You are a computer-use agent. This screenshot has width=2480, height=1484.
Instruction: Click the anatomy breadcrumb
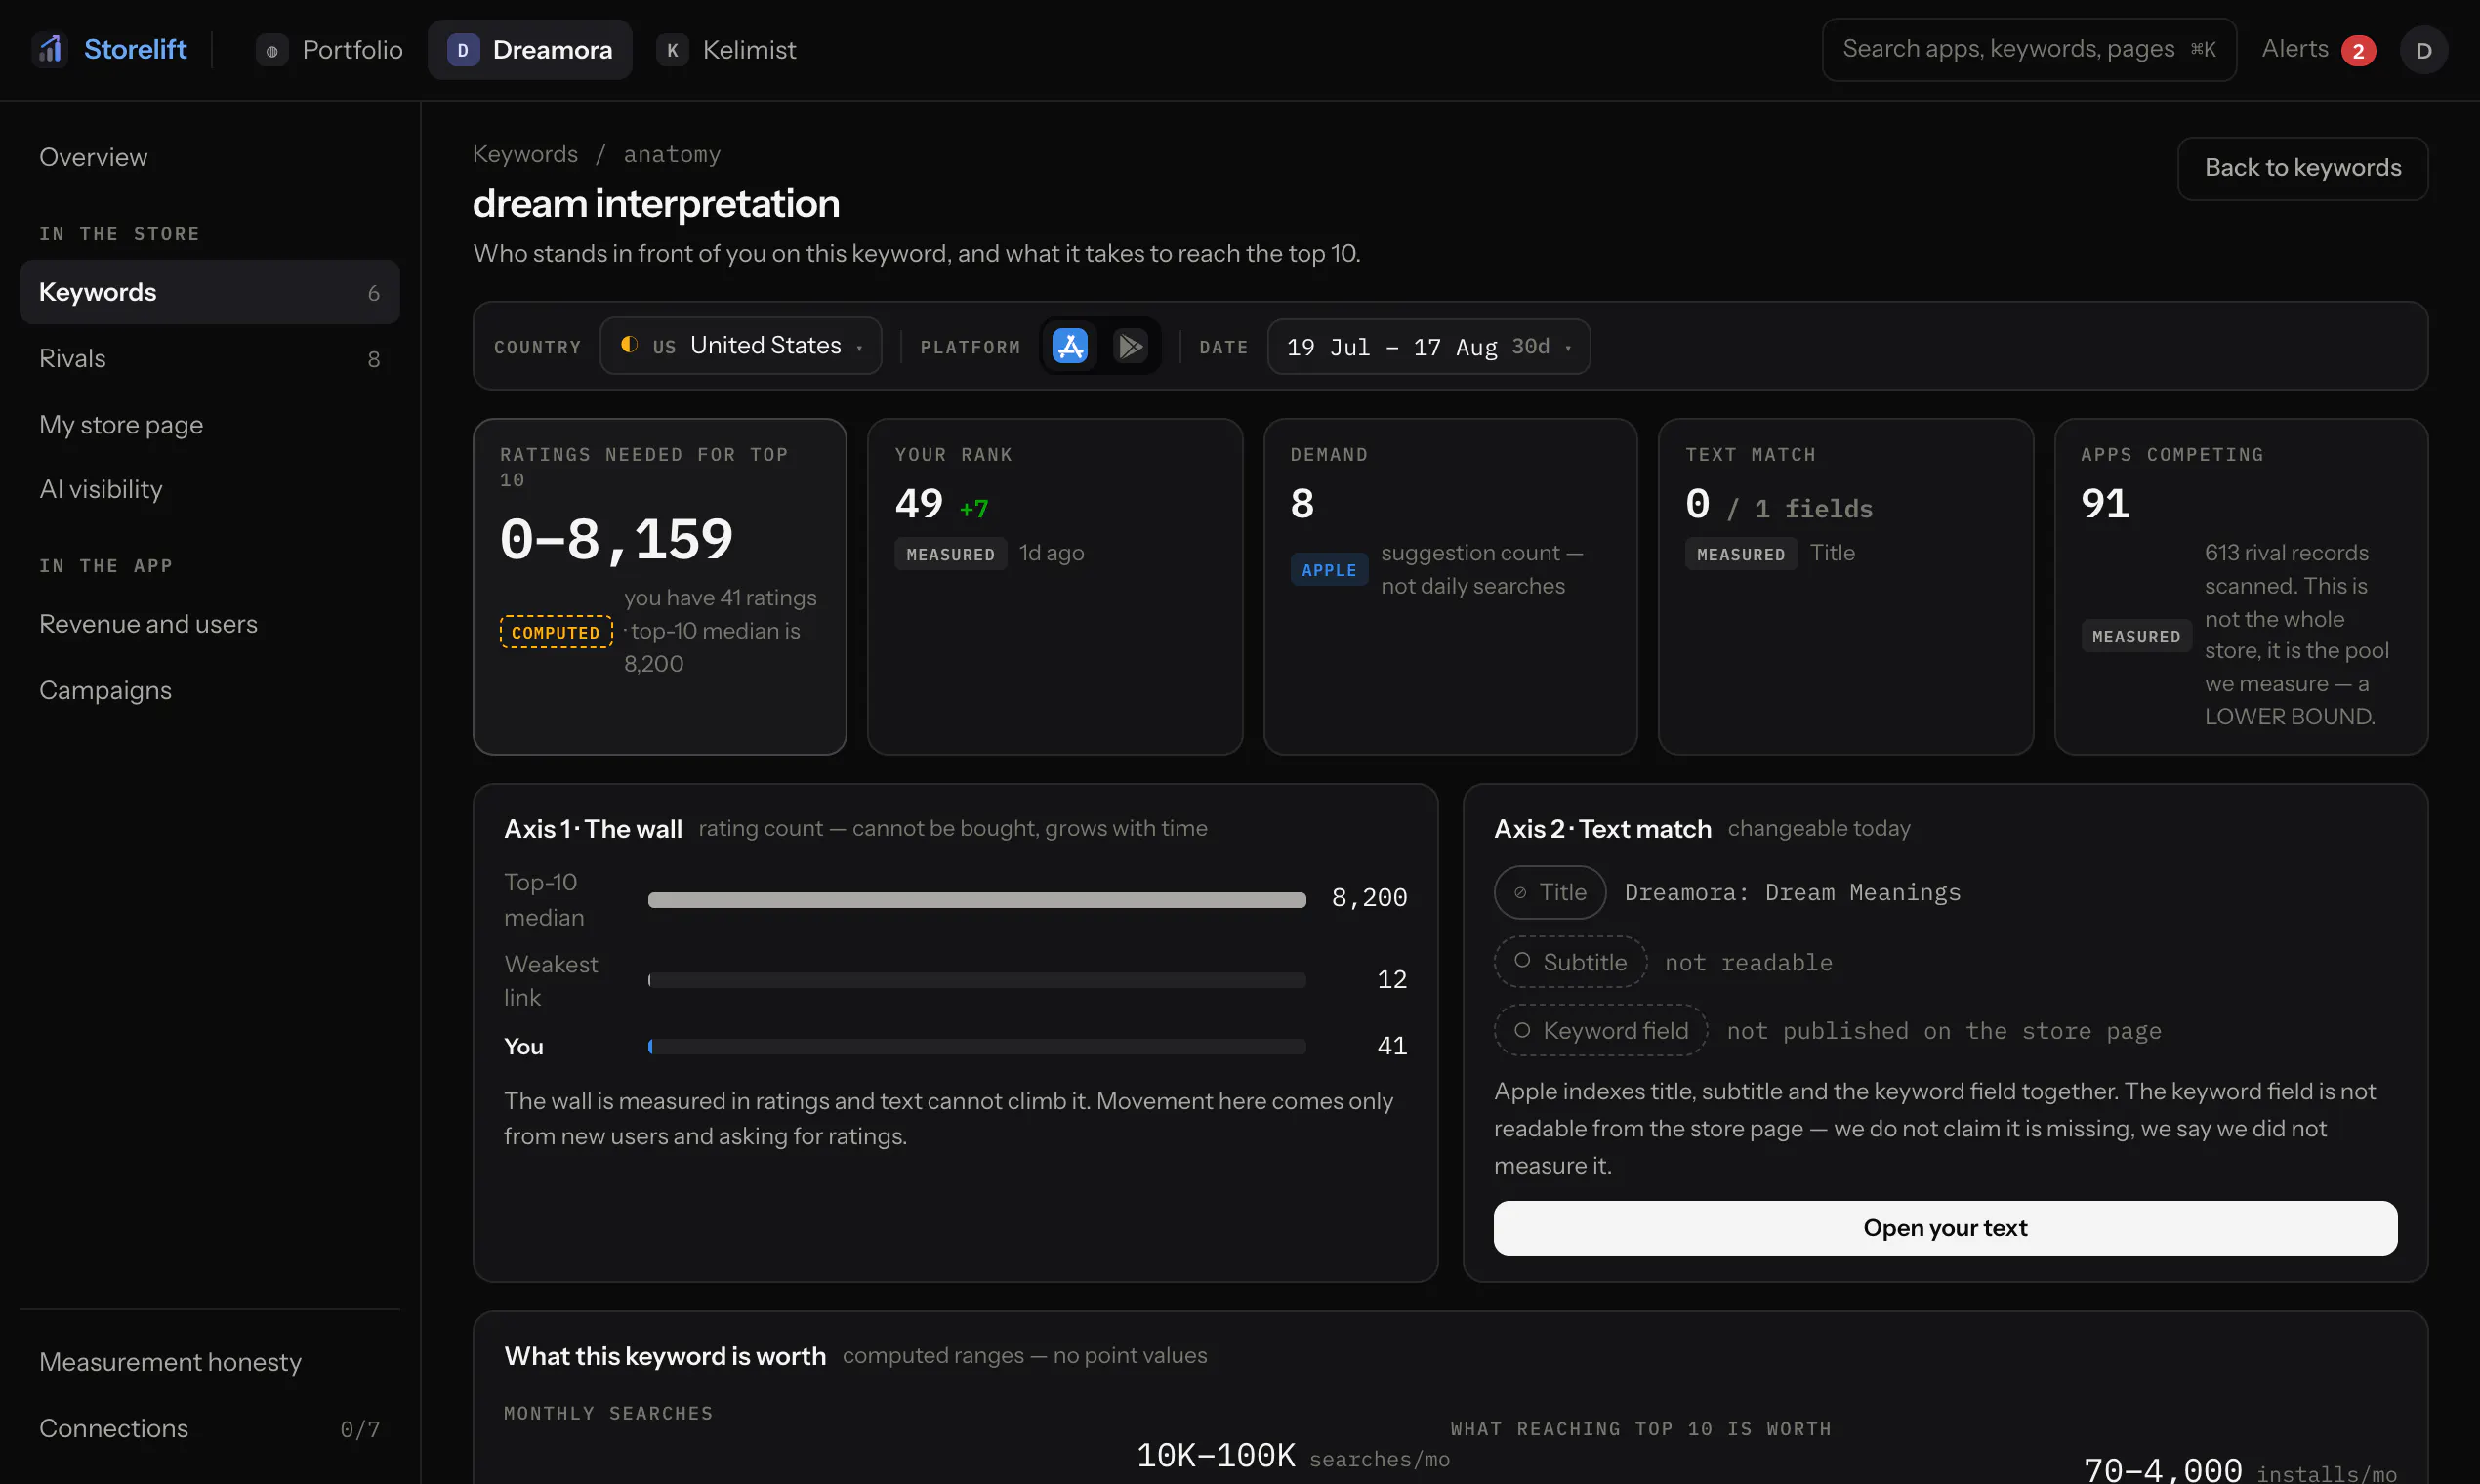point(672,154)
